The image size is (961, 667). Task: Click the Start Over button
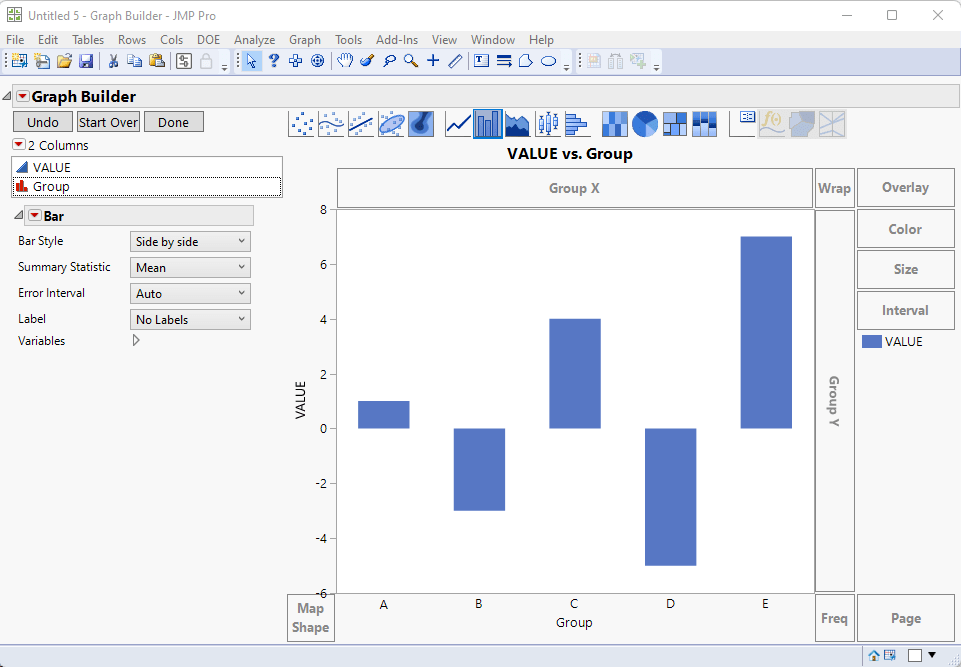tap(108, 122)
